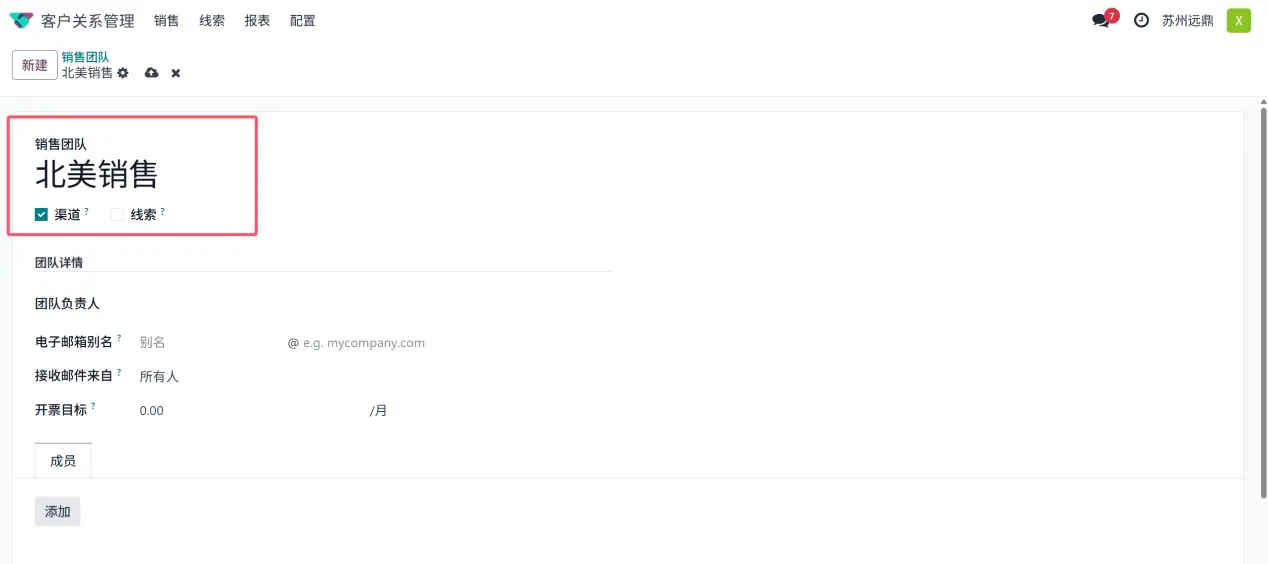Screen dimensions: 1268x564
Task: Click the 新建 button
Action: (35, 65)
